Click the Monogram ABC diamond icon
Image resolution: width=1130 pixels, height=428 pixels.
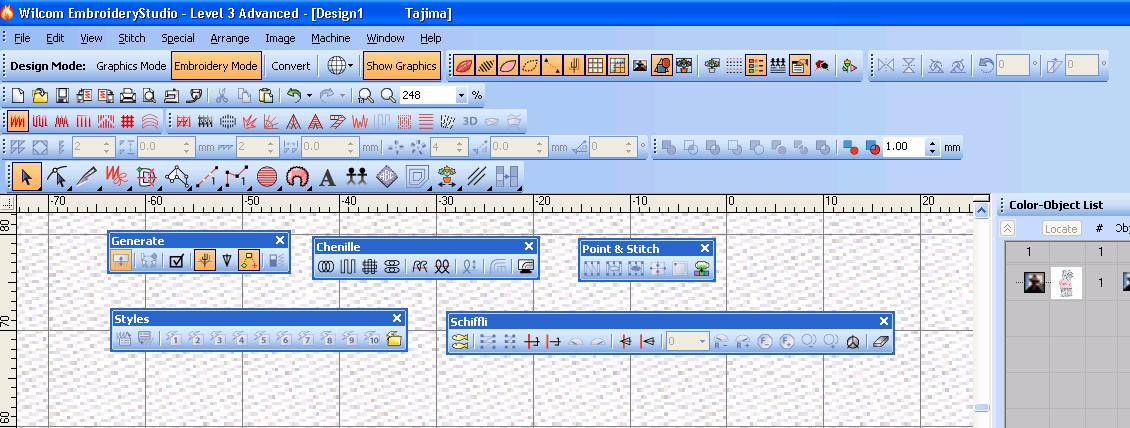pos(388,177)
